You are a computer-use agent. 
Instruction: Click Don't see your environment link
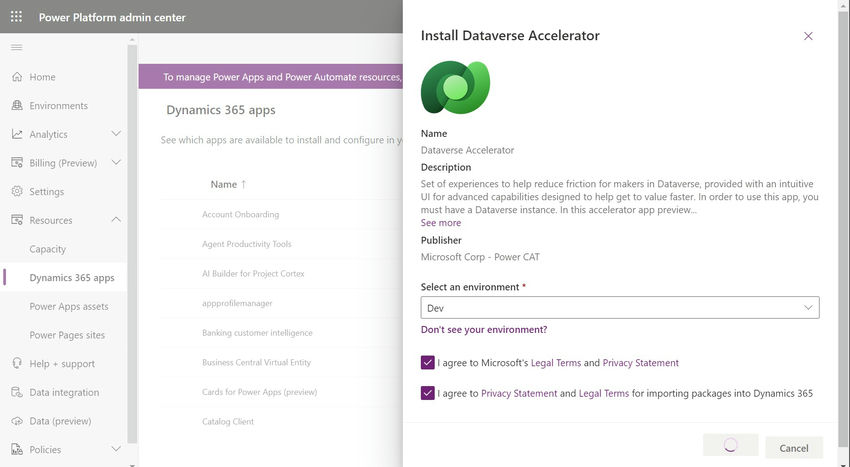[x=484, y=330]
